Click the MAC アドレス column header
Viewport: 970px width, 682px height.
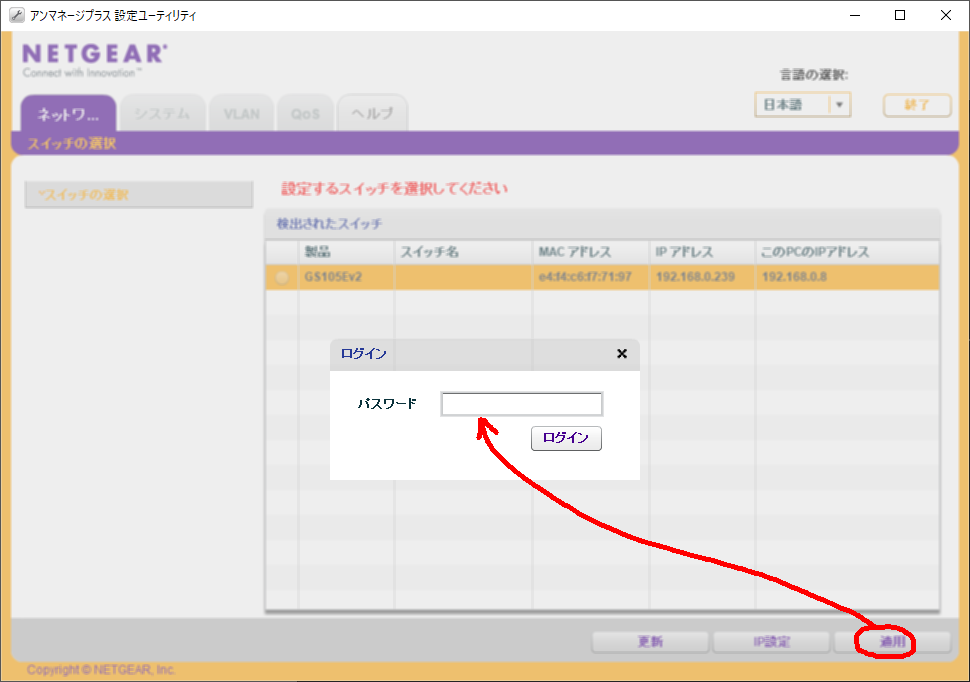(x=574, y=252)
